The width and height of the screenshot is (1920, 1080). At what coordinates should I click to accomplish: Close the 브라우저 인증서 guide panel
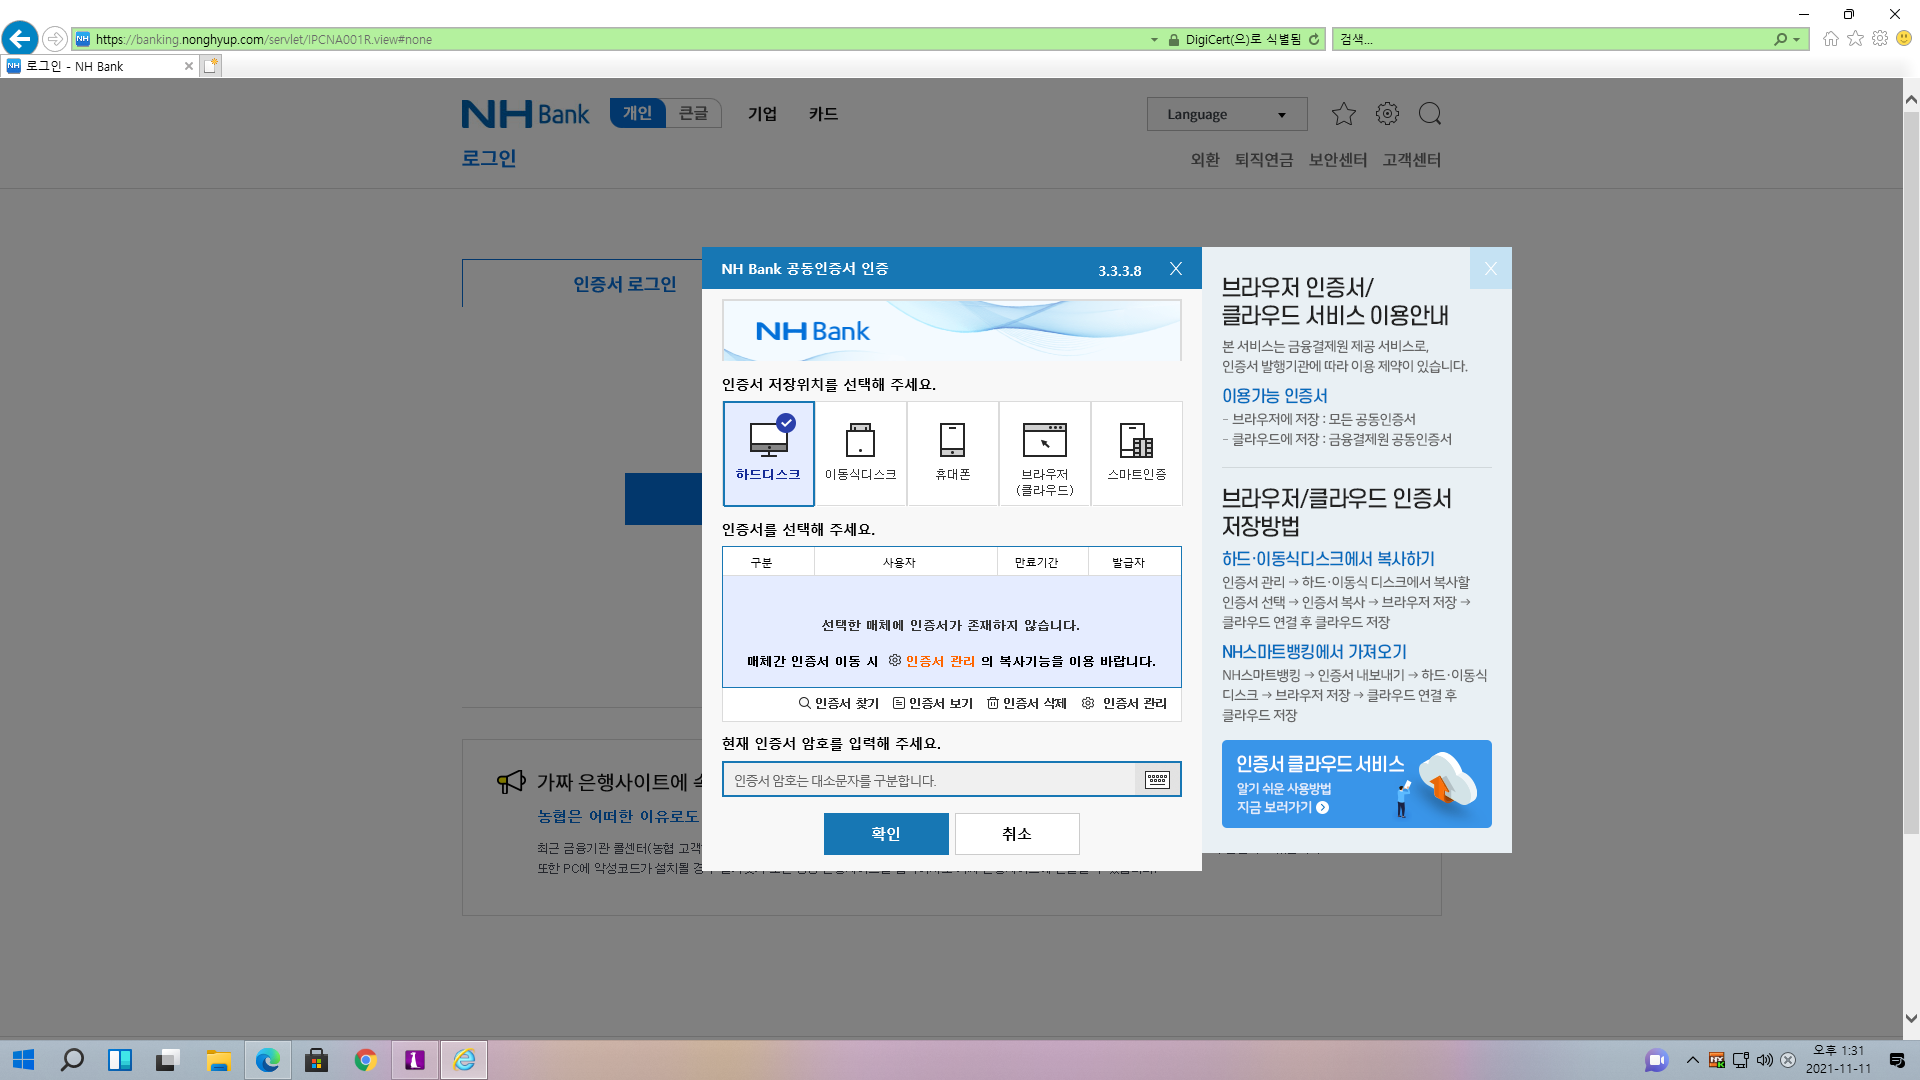[x=1490, y=268]
